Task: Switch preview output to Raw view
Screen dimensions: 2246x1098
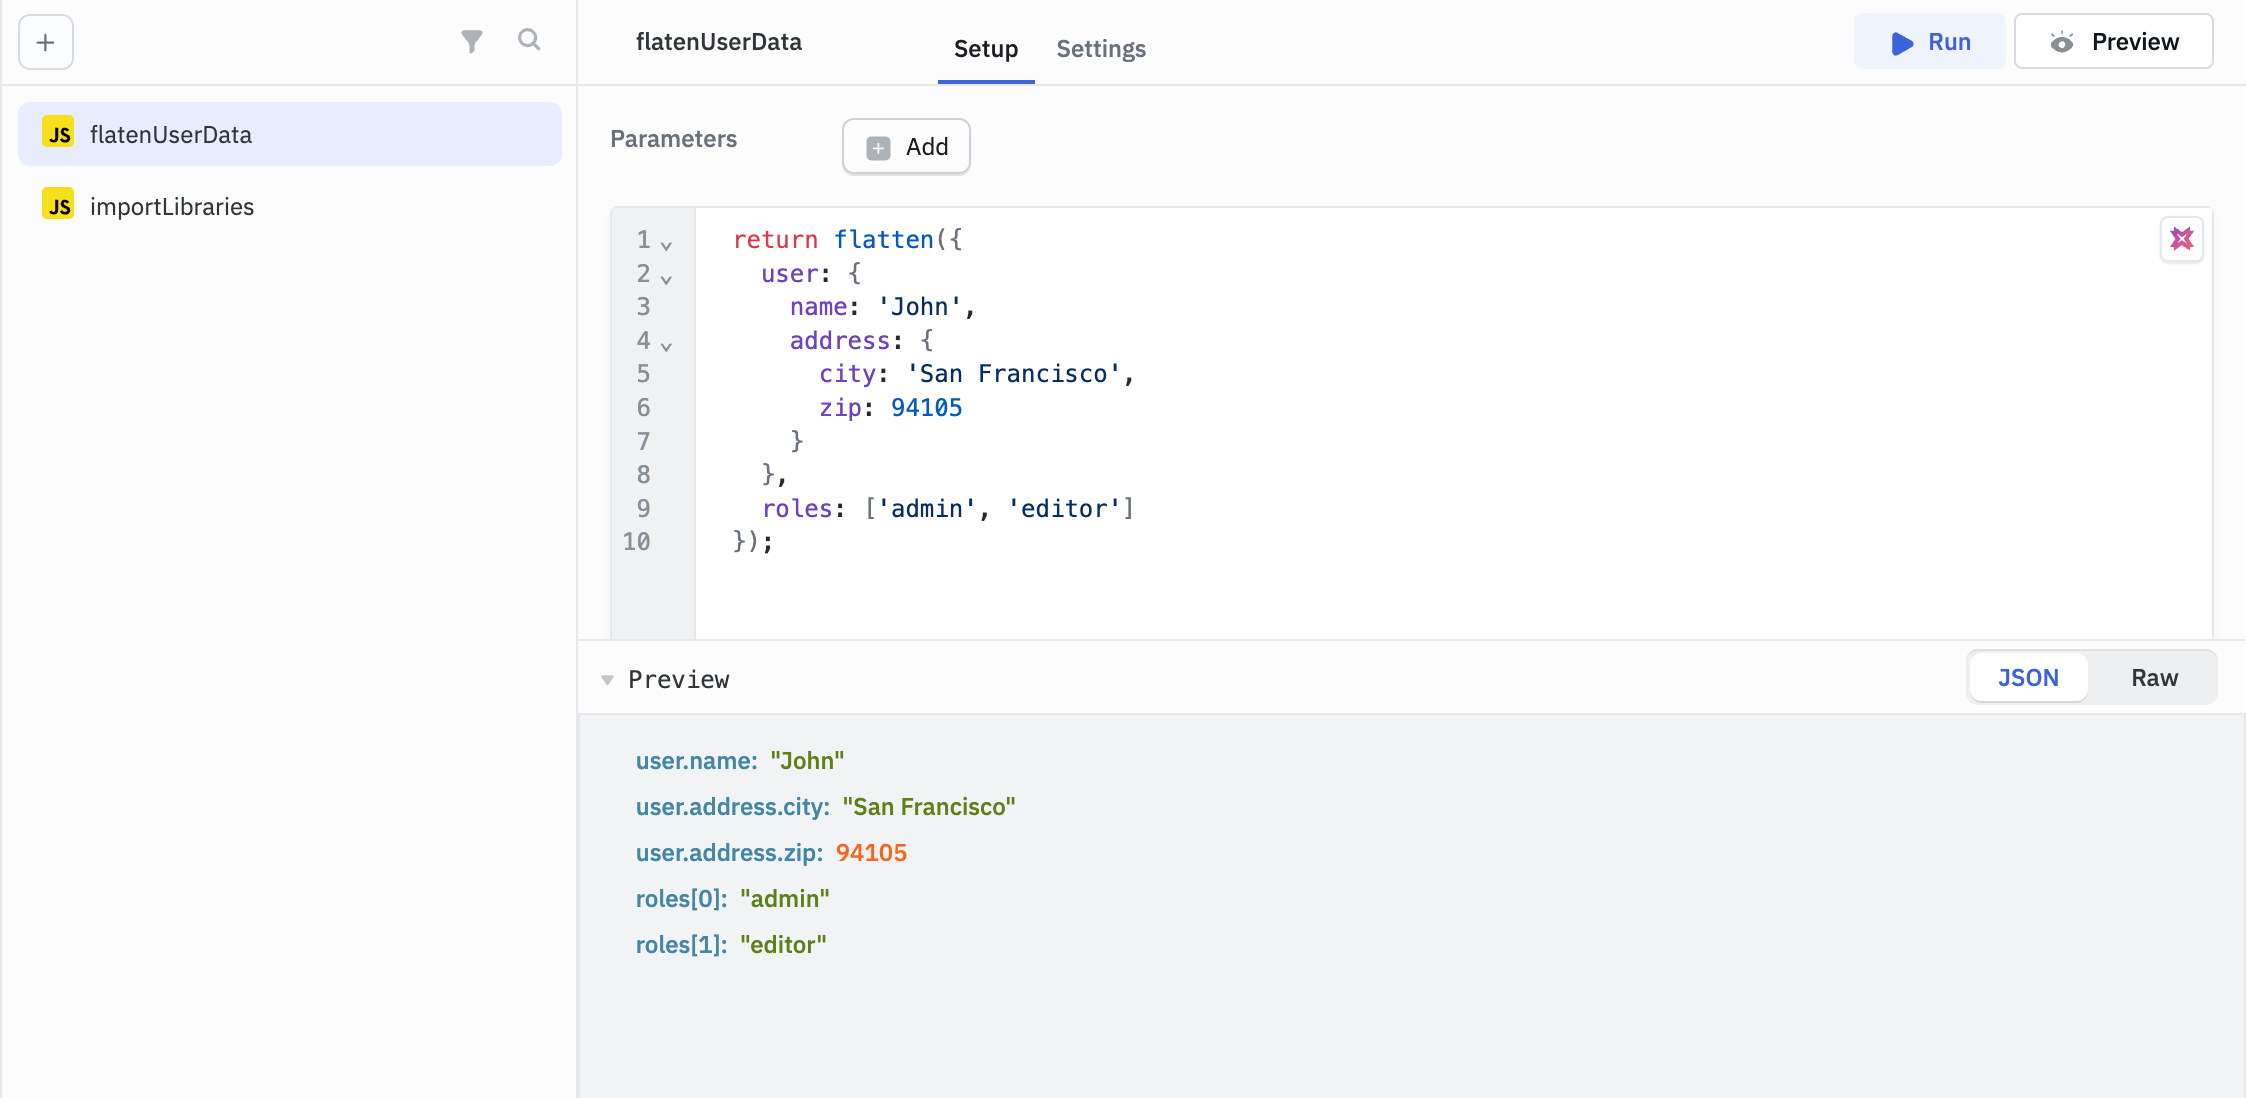Action: (2154, 678)
